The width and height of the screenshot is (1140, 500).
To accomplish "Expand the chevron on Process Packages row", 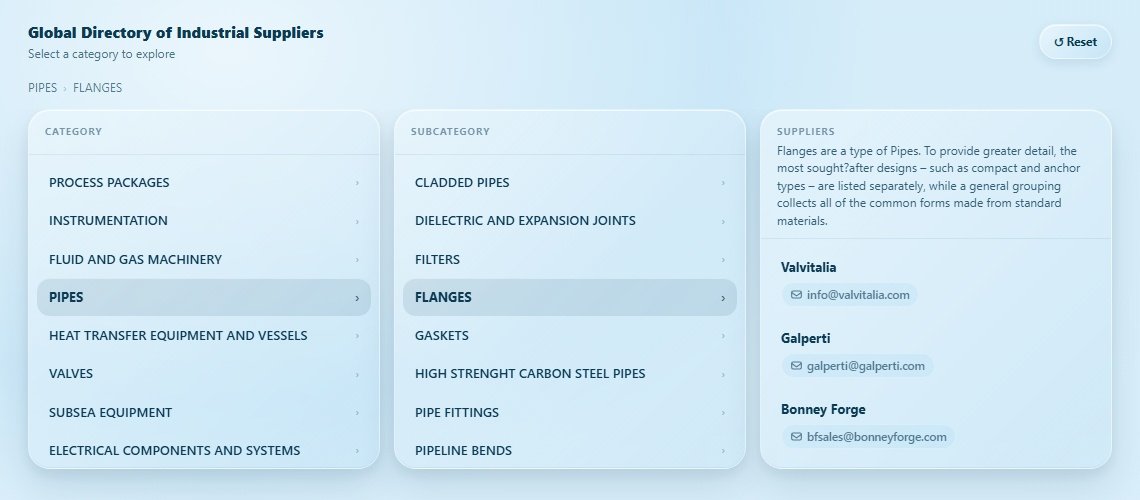I will pyautogui.click(x=357, y=183).
